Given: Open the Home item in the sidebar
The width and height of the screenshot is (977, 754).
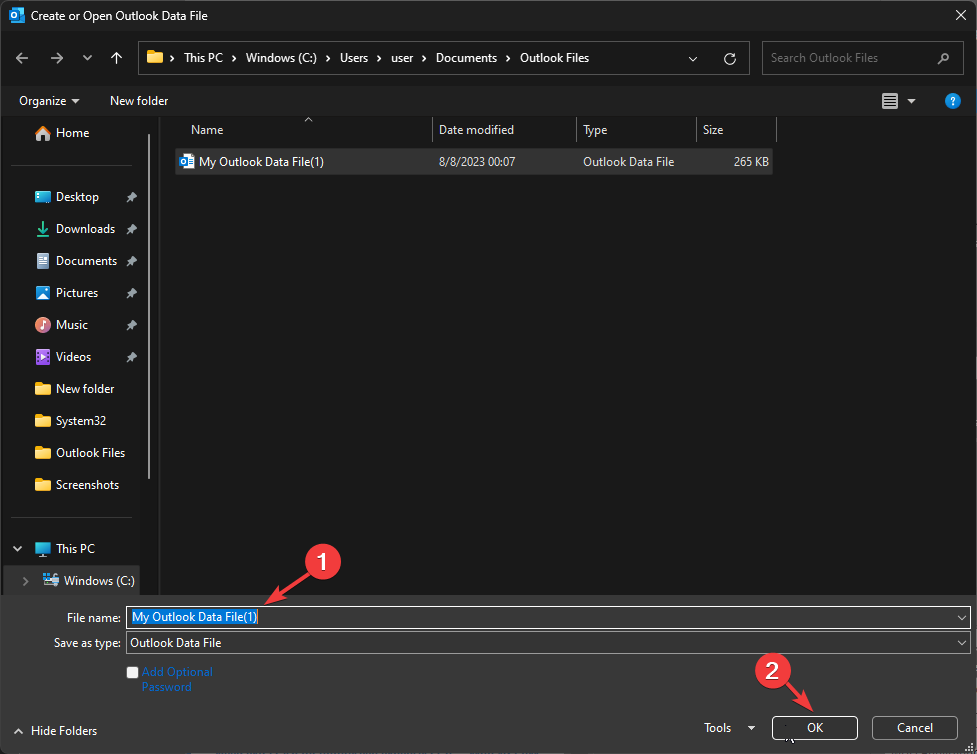Looking at the screenshot, I should (73, 132).
